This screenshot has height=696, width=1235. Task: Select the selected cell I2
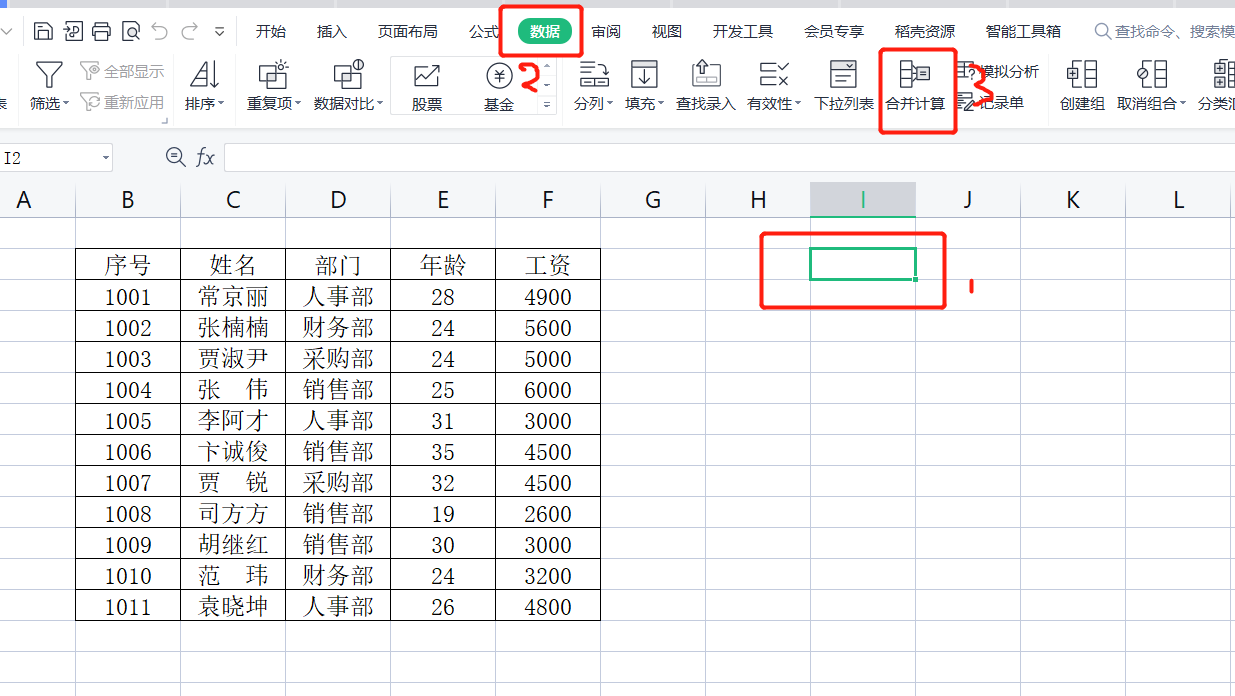863,264
